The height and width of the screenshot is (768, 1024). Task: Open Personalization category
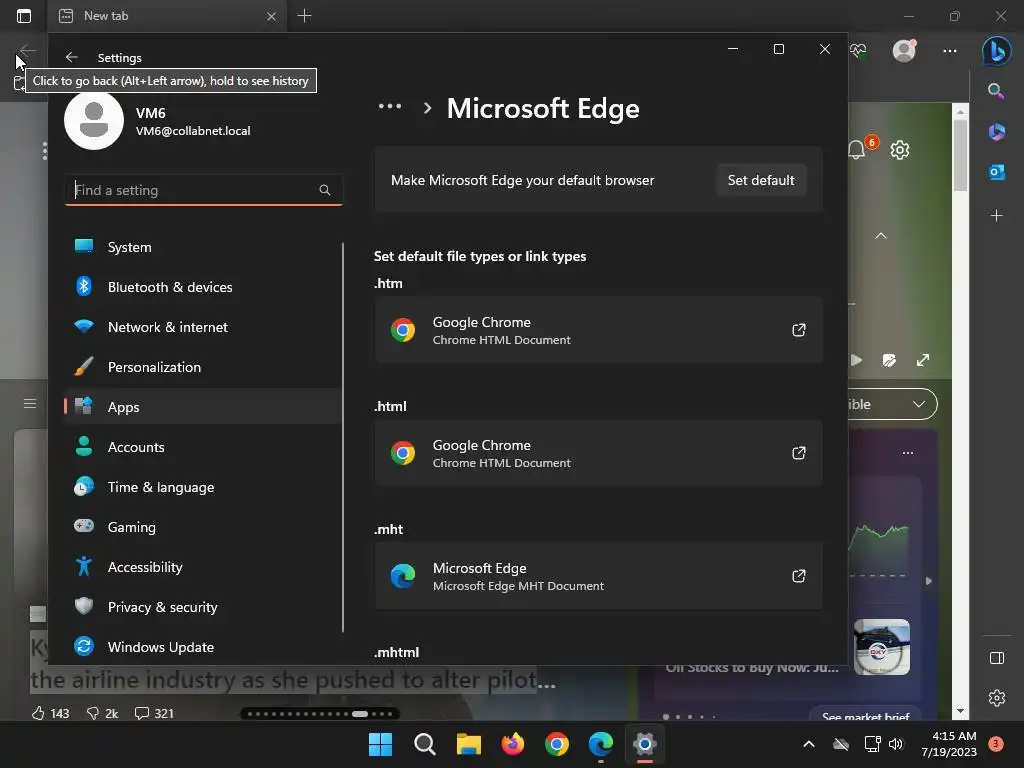[203, 367]
